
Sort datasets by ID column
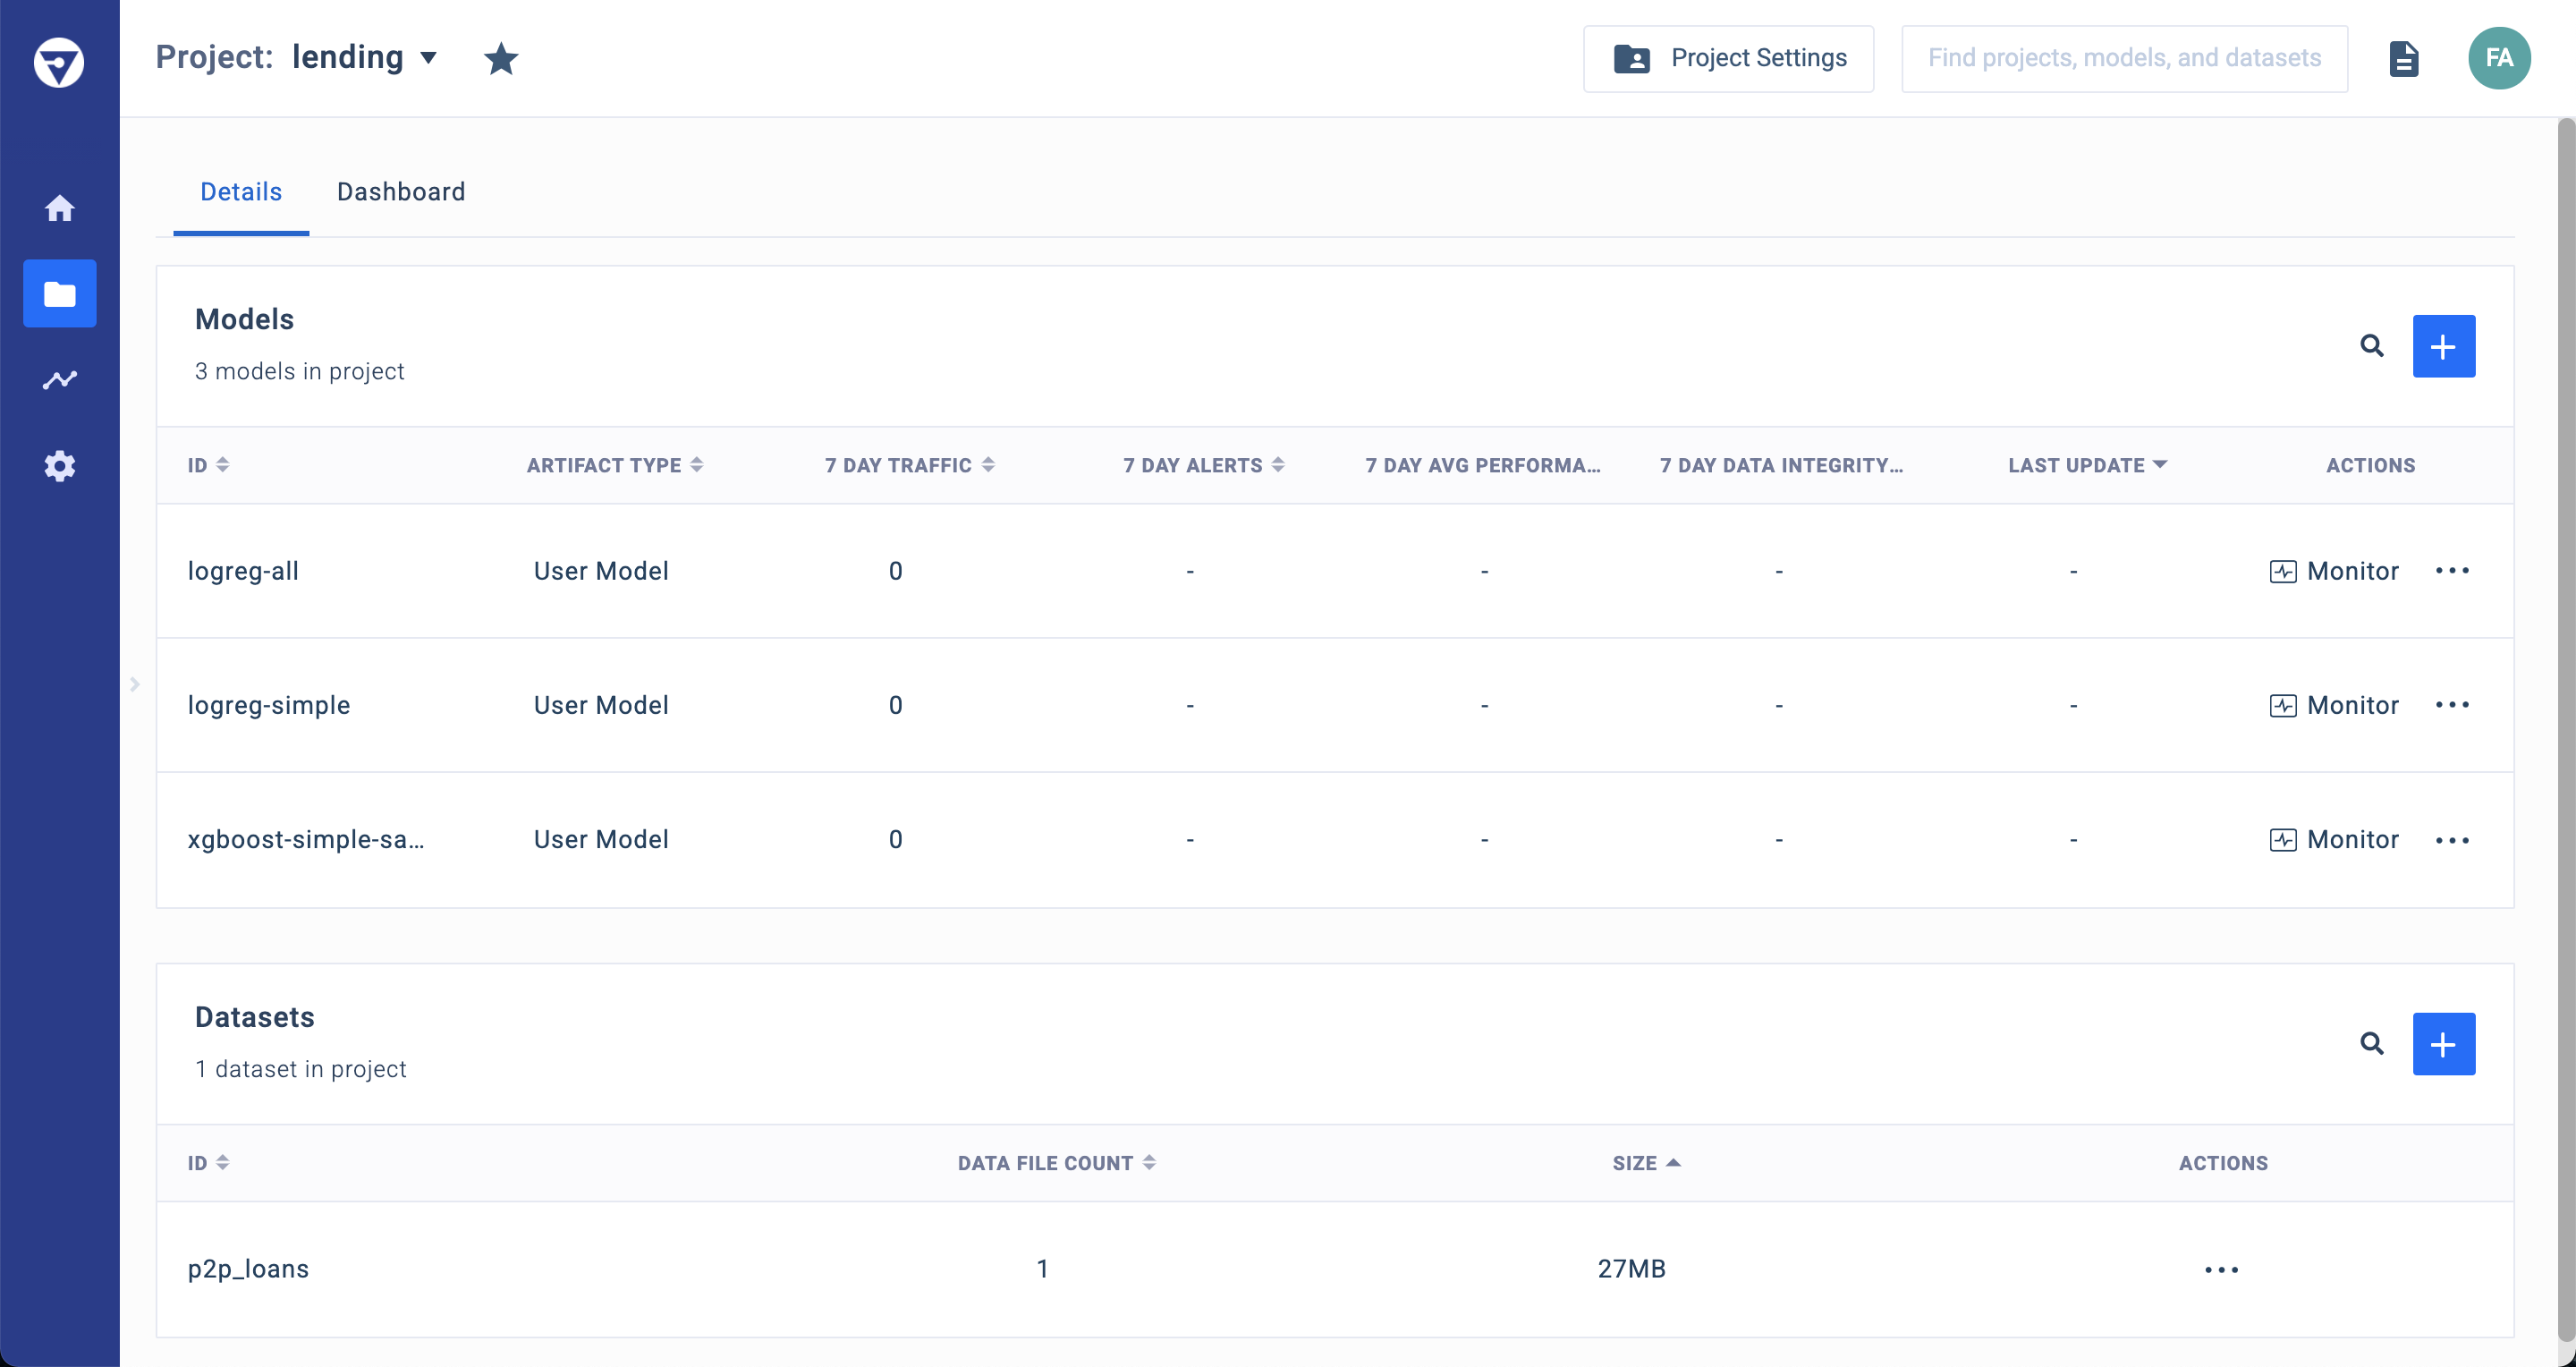point(208,1163)
